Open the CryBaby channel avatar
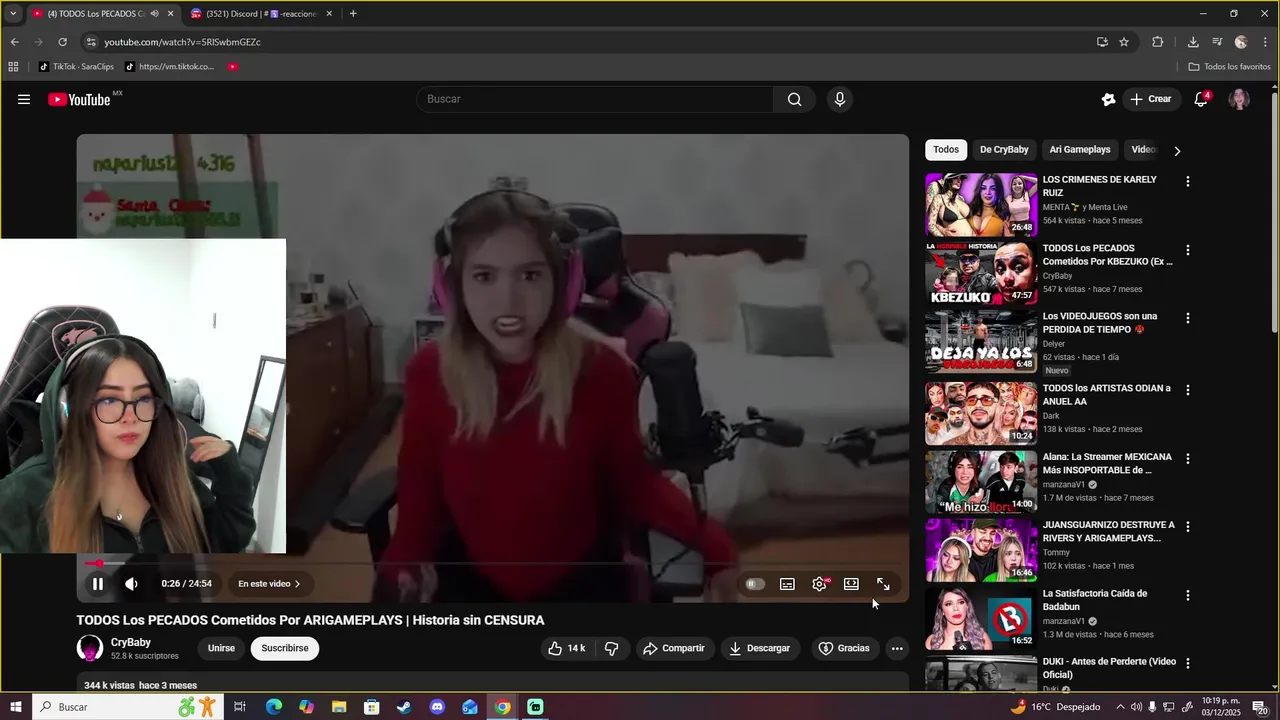The height and width of the screenshot is (720, 1280). tap(90, 648)
